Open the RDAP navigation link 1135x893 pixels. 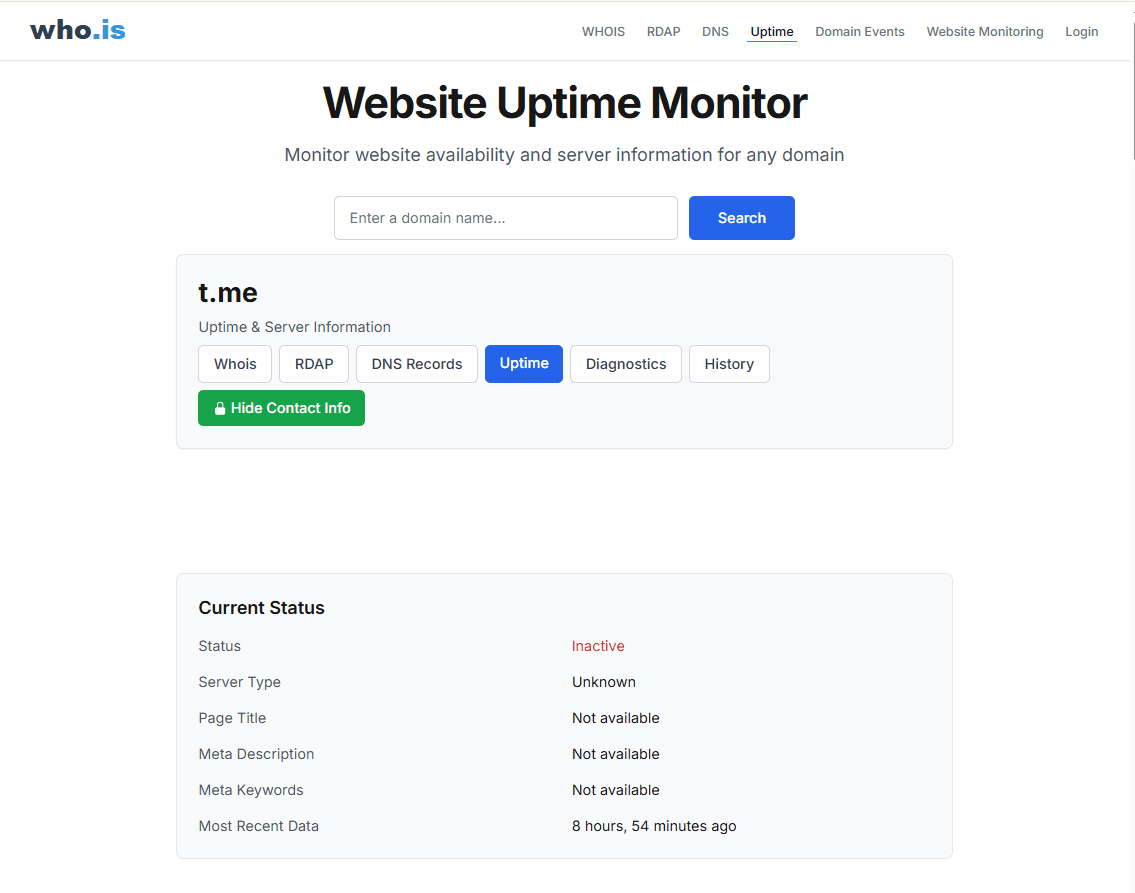click(663, 32)
